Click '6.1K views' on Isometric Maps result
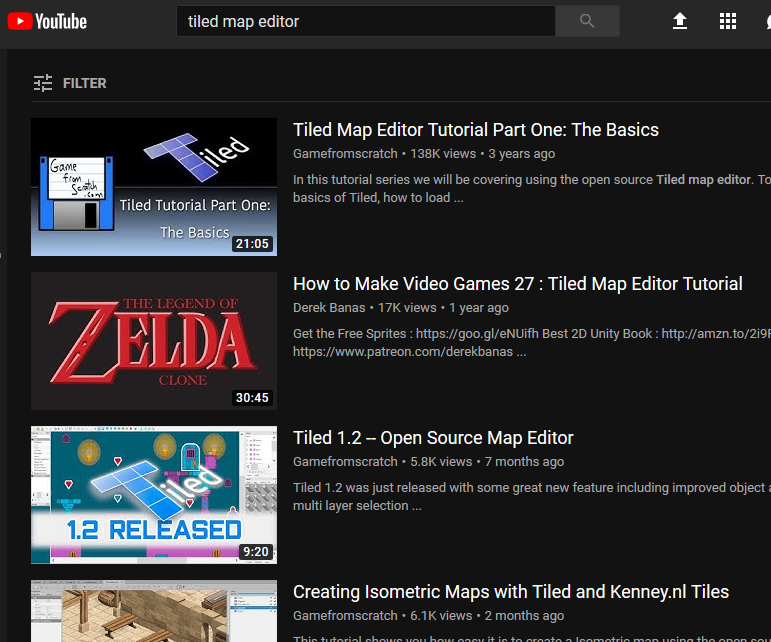771x642 pixels. click(441, 615)
